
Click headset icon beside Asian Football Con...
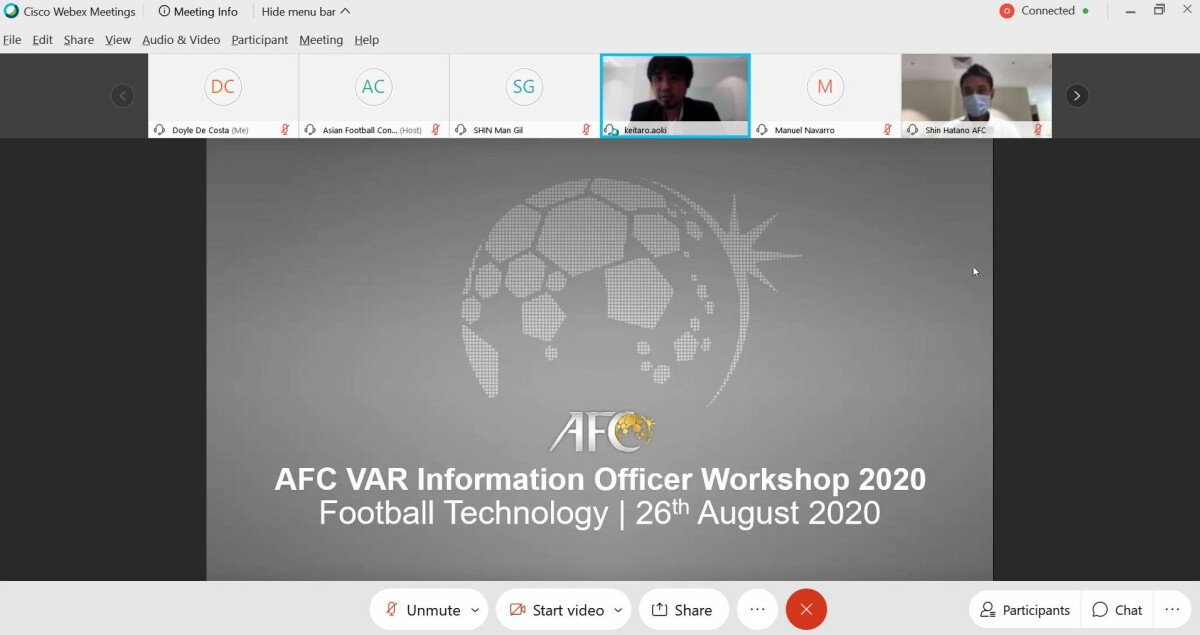tap(310, 130)
